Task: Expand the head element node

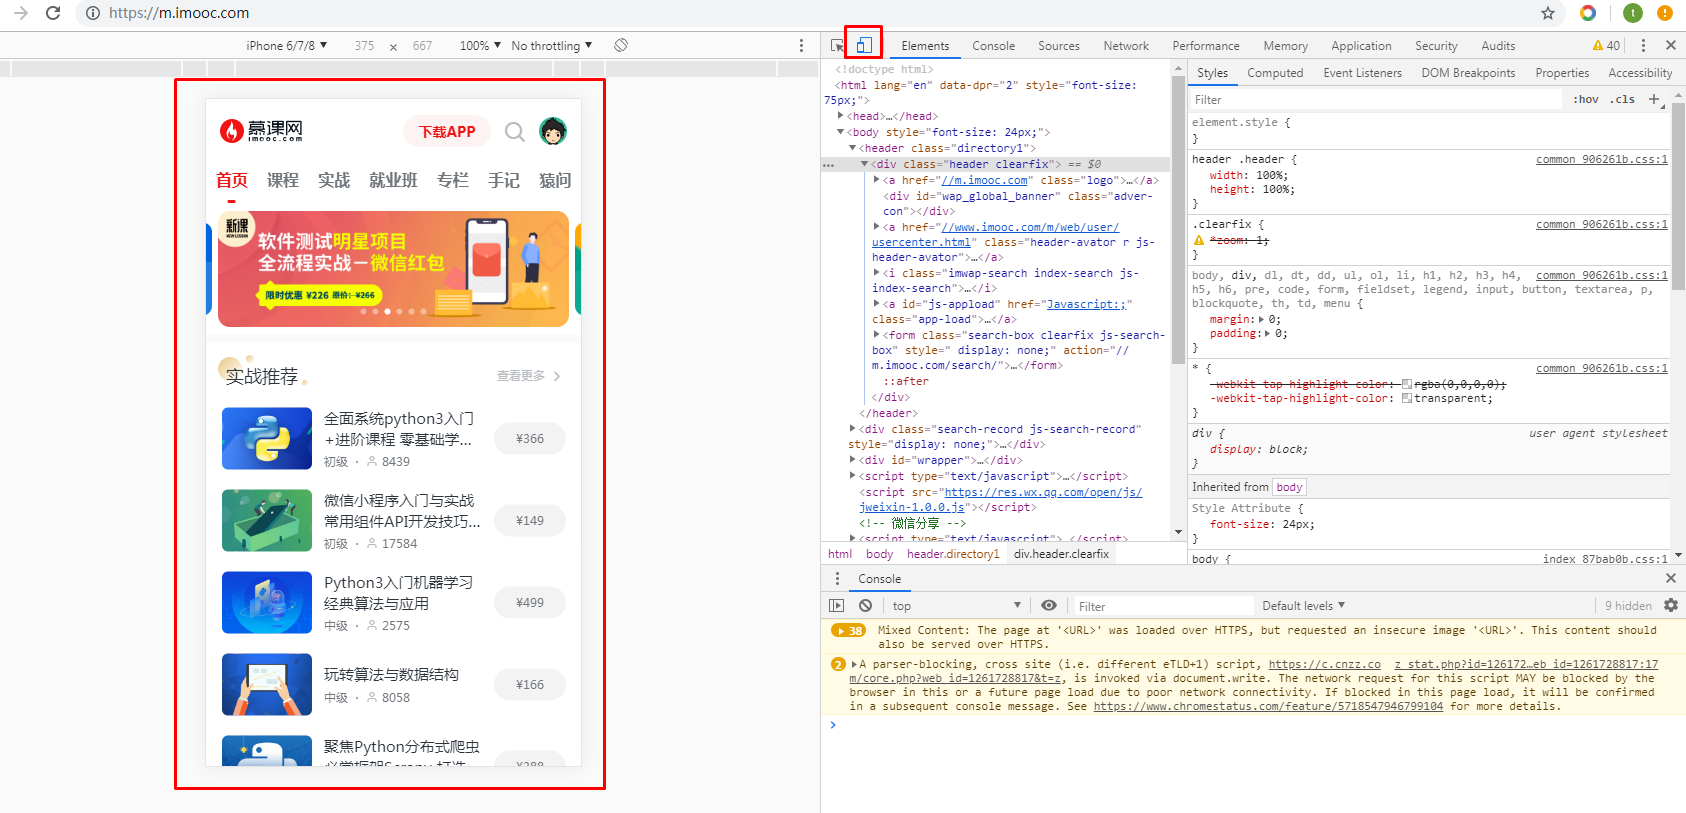Action: click(840, 116)
